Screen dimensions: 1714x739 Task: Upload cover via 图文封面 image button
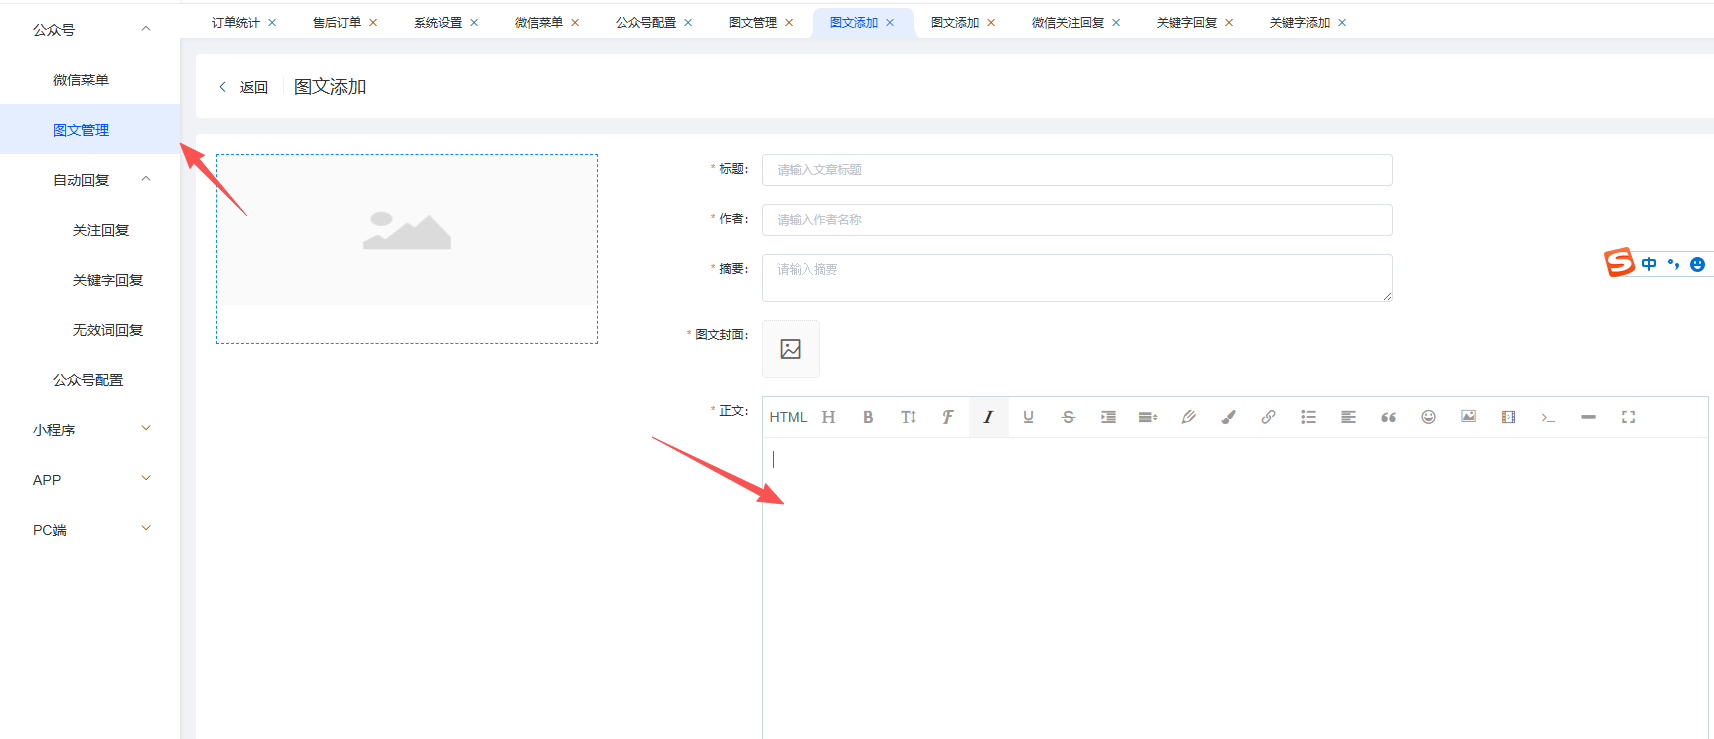pos(791,349)
